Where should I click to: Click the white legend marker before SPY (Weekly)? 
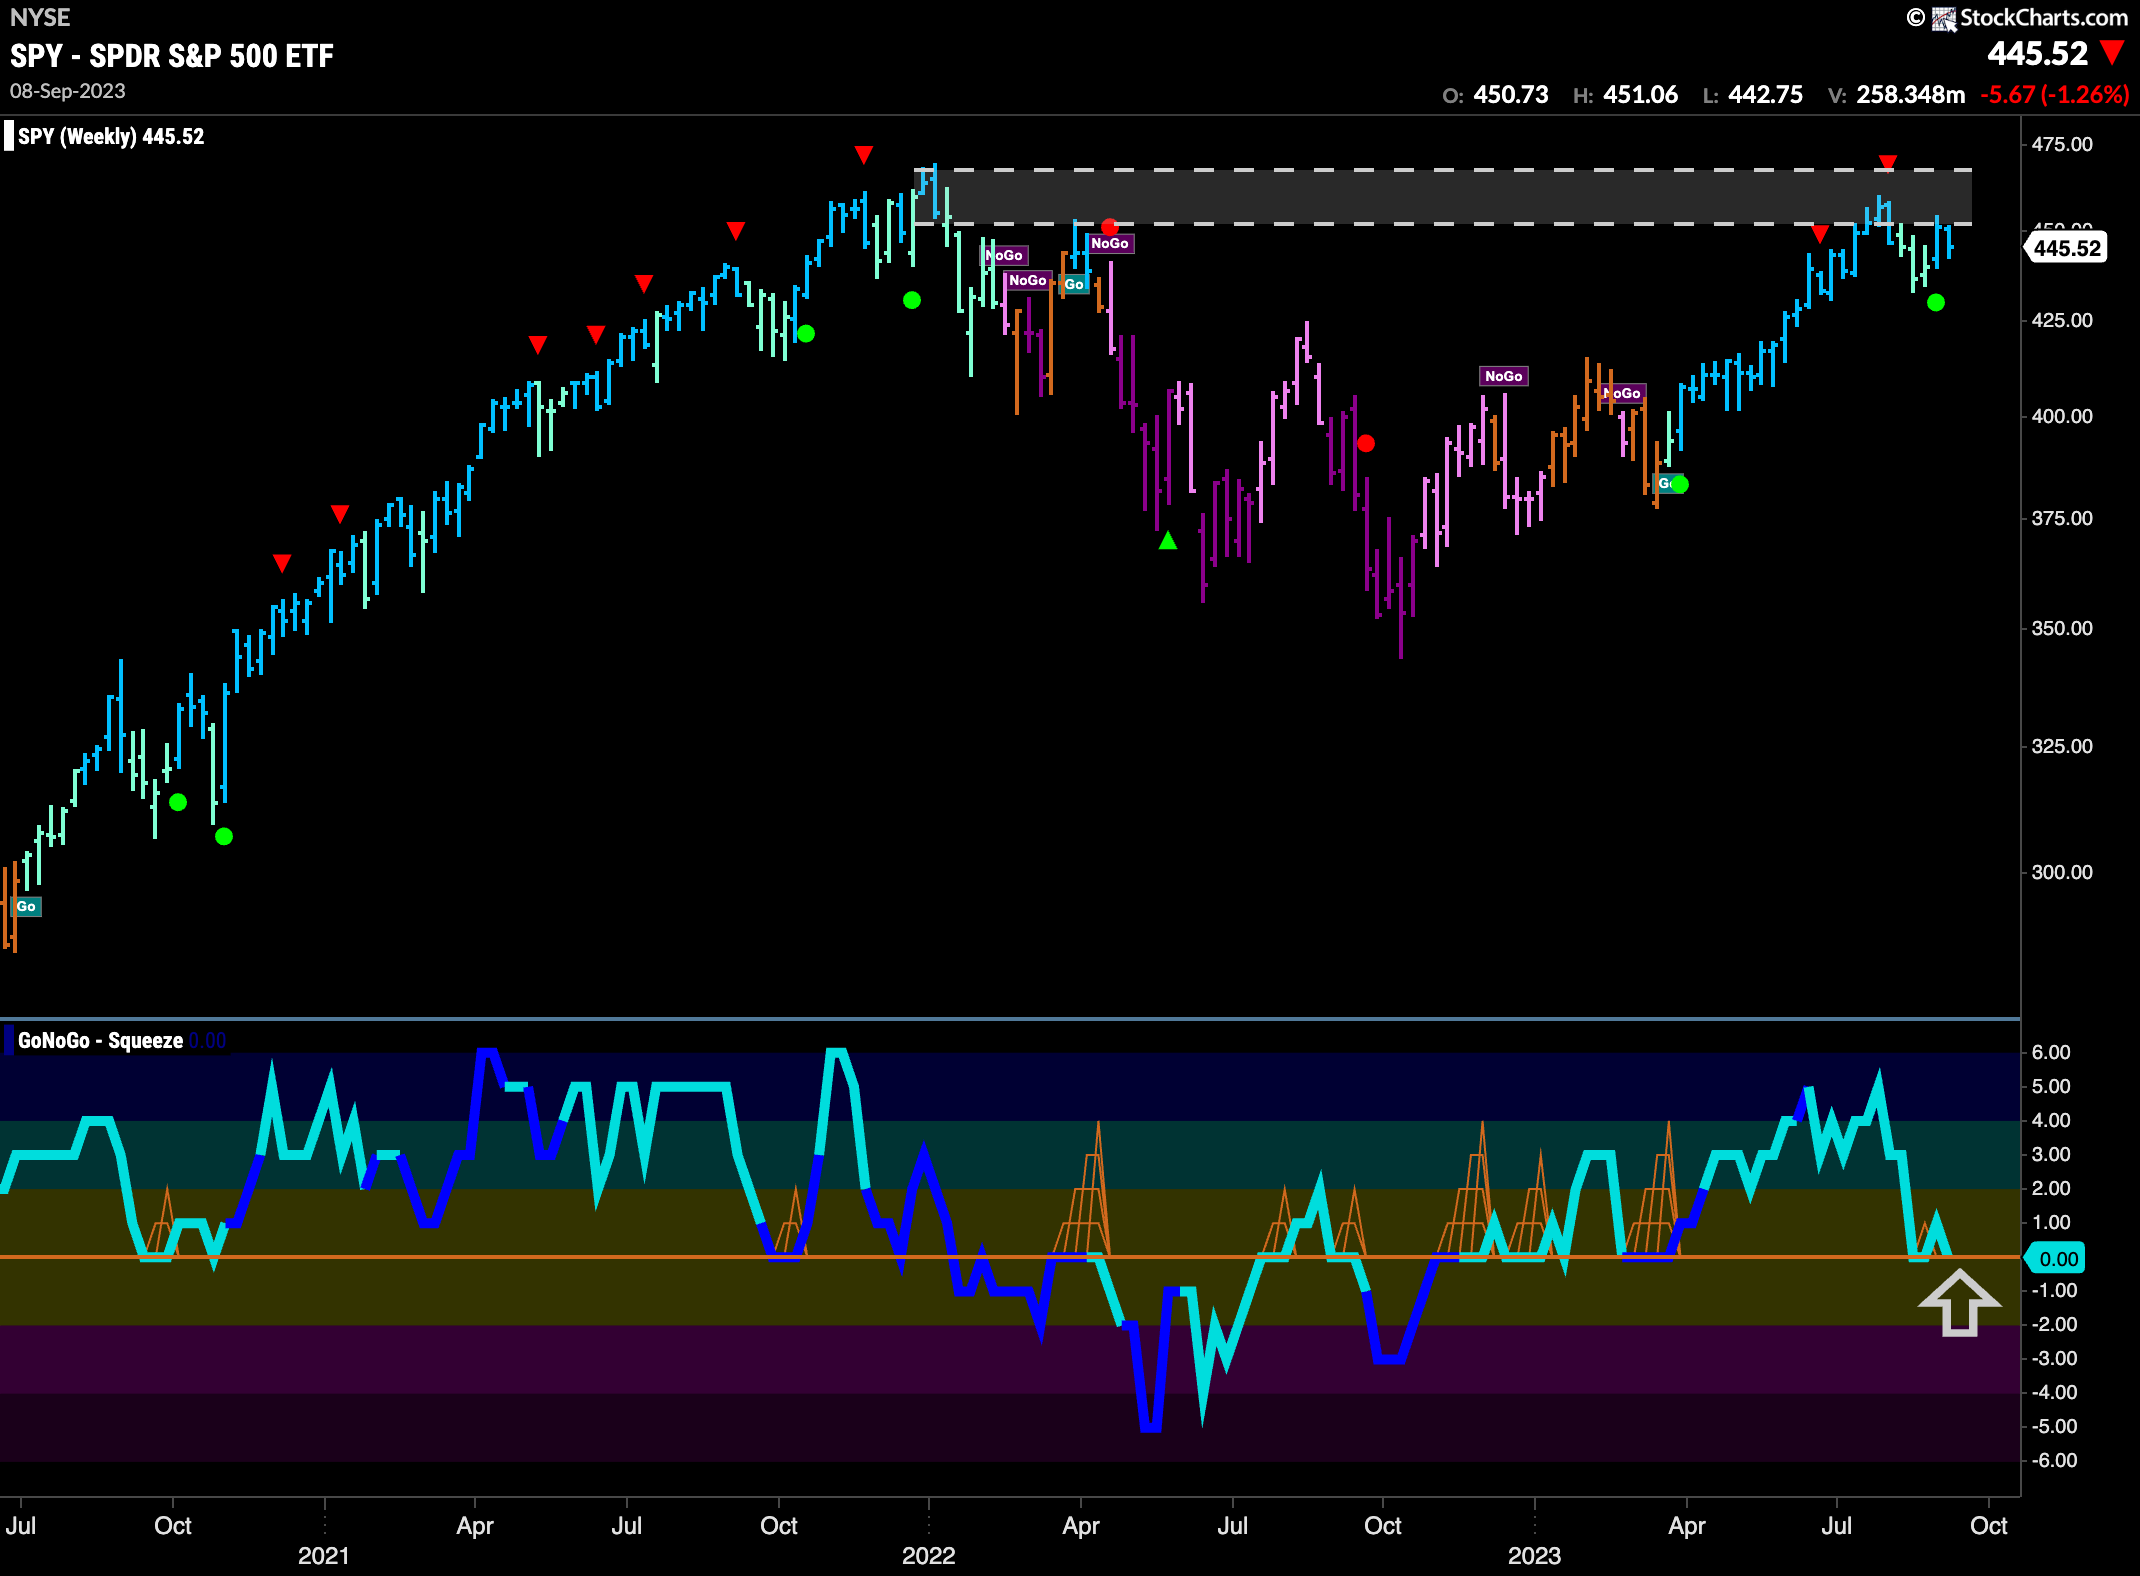click(x=9, y=136)
